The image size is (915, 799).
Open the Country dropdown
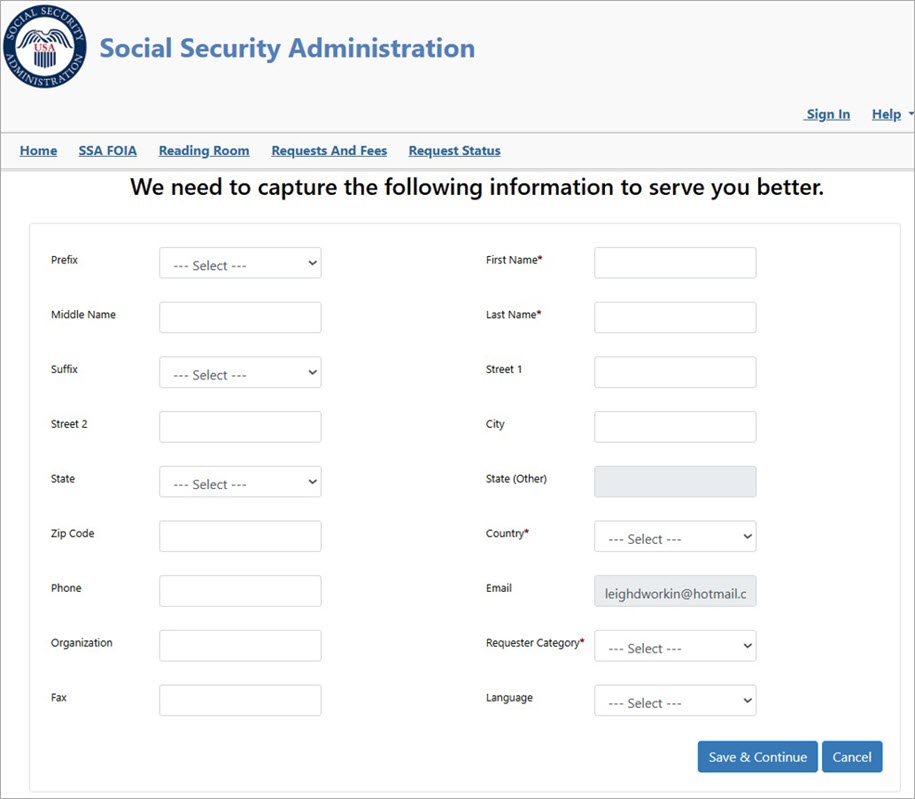(x=674, y=536)
